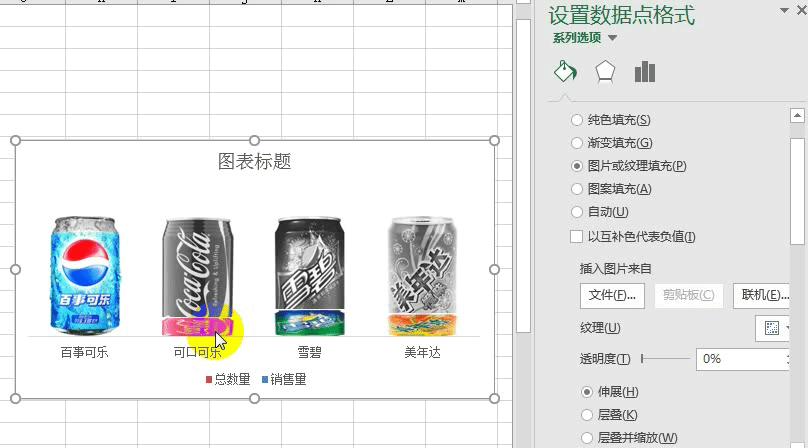The image size is (808, 448).
Task: Select 层叠并缩放(W) radio button
Action: pos(586,438)
